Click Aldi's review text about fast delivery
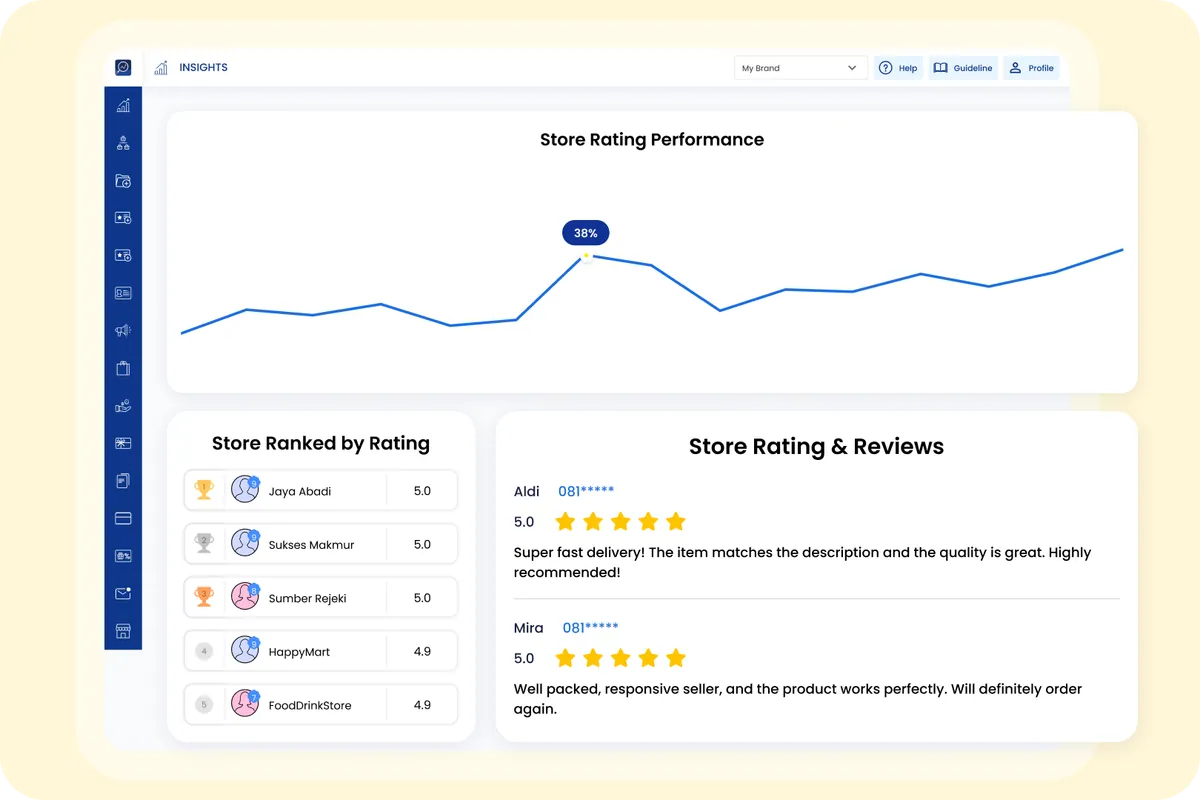Viewport: 1200px width, 800px height. 802,562
